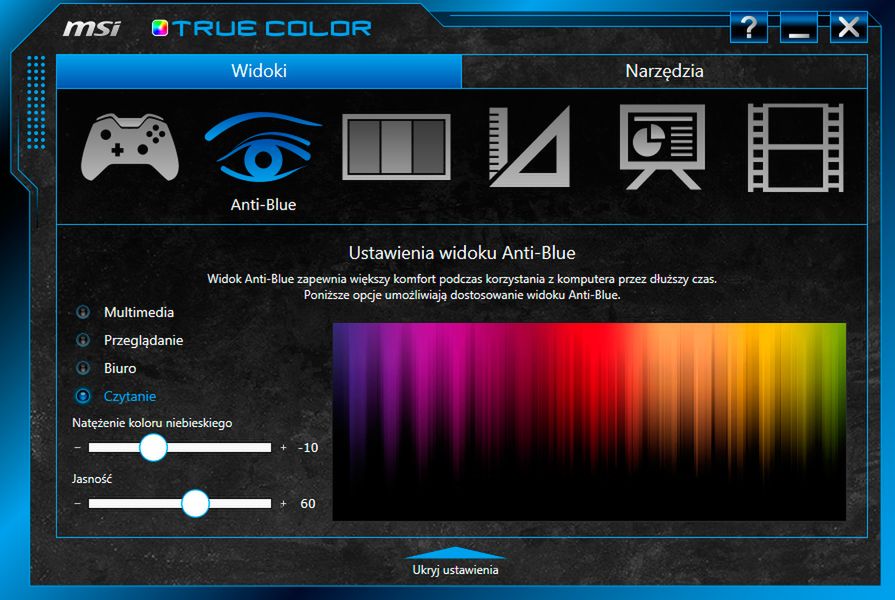The image size is (895, 600).
Task: Click the blue intensity slider handle
Action: click(x=153, y=448)
